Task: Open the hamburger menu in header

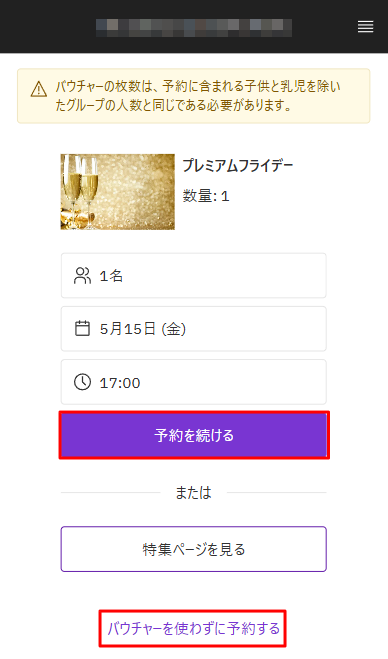Action: (365, 27)
